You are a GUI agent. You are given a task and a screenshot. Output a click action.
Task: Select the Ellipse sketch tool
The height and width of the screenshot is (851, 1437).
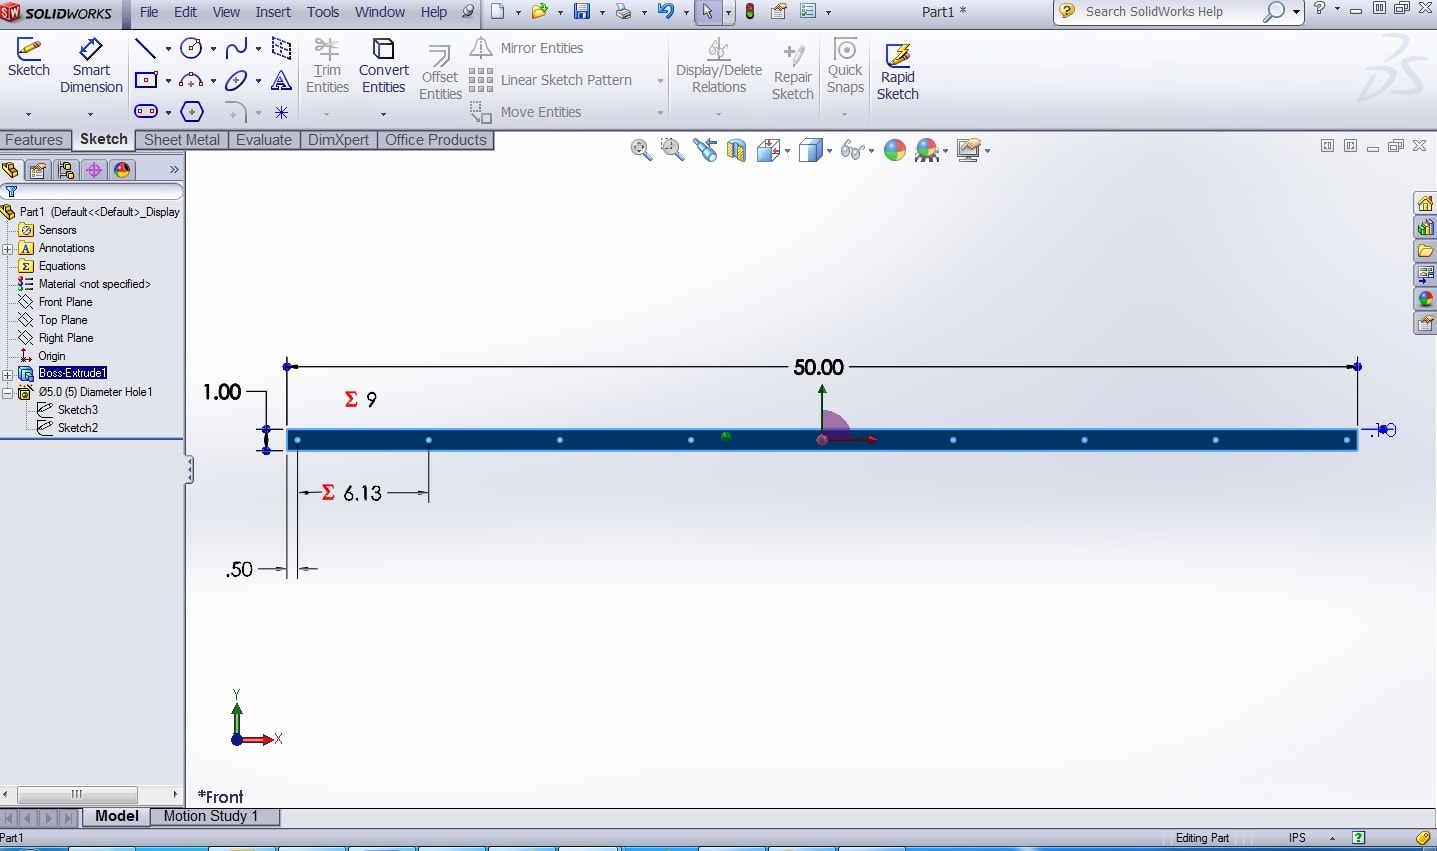(237, 80)
